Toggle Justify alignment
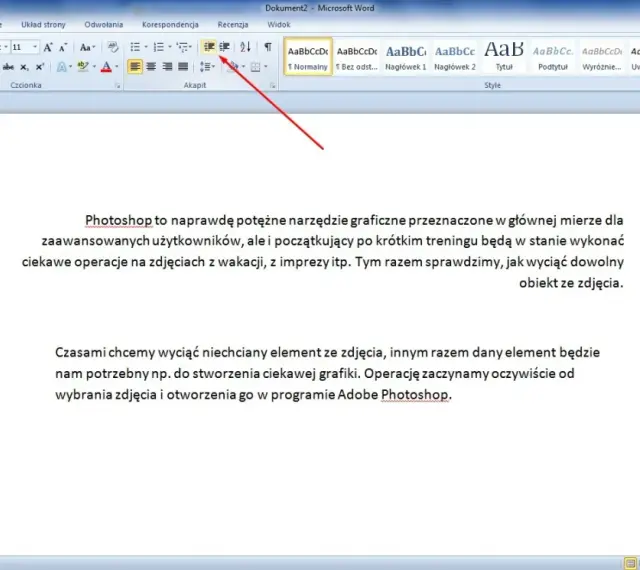The height and width of the screenshot is (570, 640). (183, 67)
